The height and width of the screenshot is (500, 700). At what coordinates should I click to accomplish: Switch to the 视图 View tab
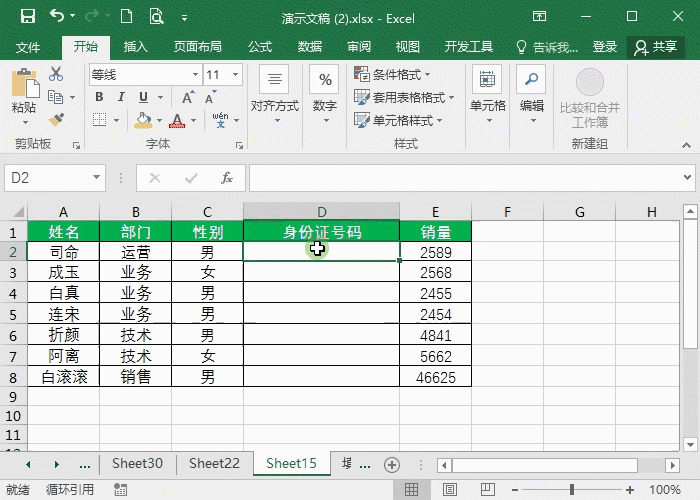(x=408, y=47)
